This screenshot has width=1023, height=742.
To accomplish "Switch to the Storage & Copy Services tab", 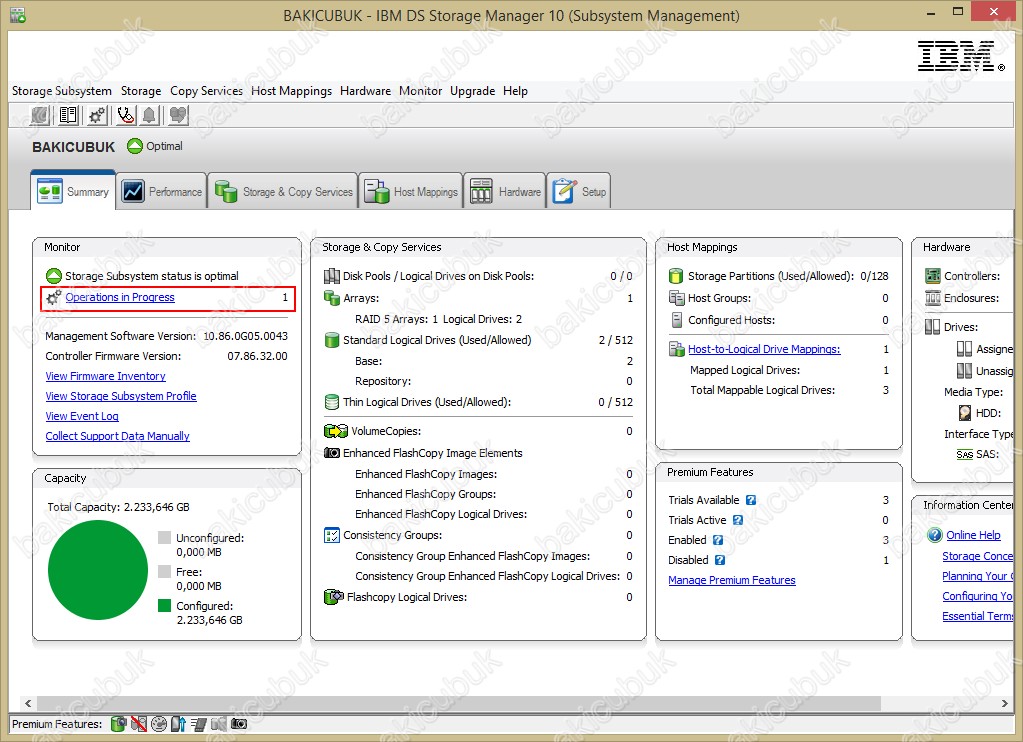I will pyautogui.click(x=283, y=191).
